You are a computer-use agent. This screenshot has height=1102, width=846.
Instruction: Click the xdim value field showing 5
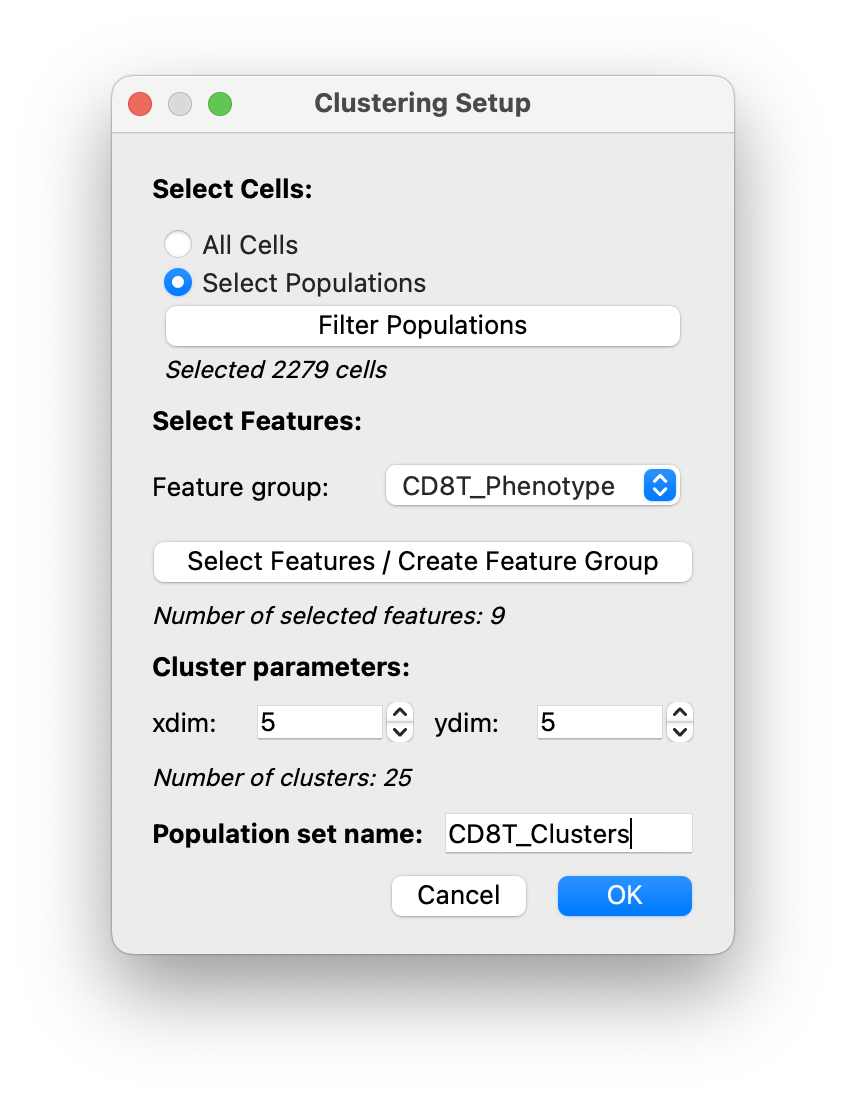click(319, 721)
